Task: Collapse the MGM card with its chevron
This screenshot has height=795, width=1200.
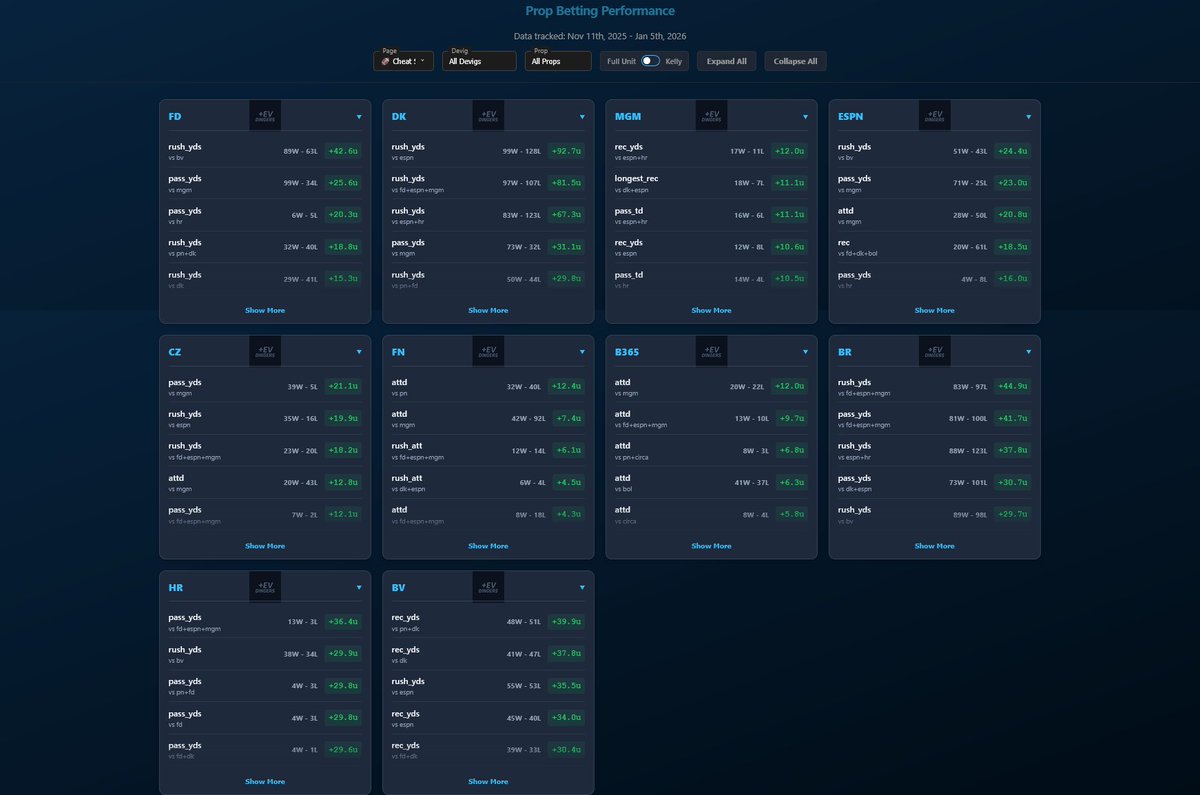Action: (805, 116)
